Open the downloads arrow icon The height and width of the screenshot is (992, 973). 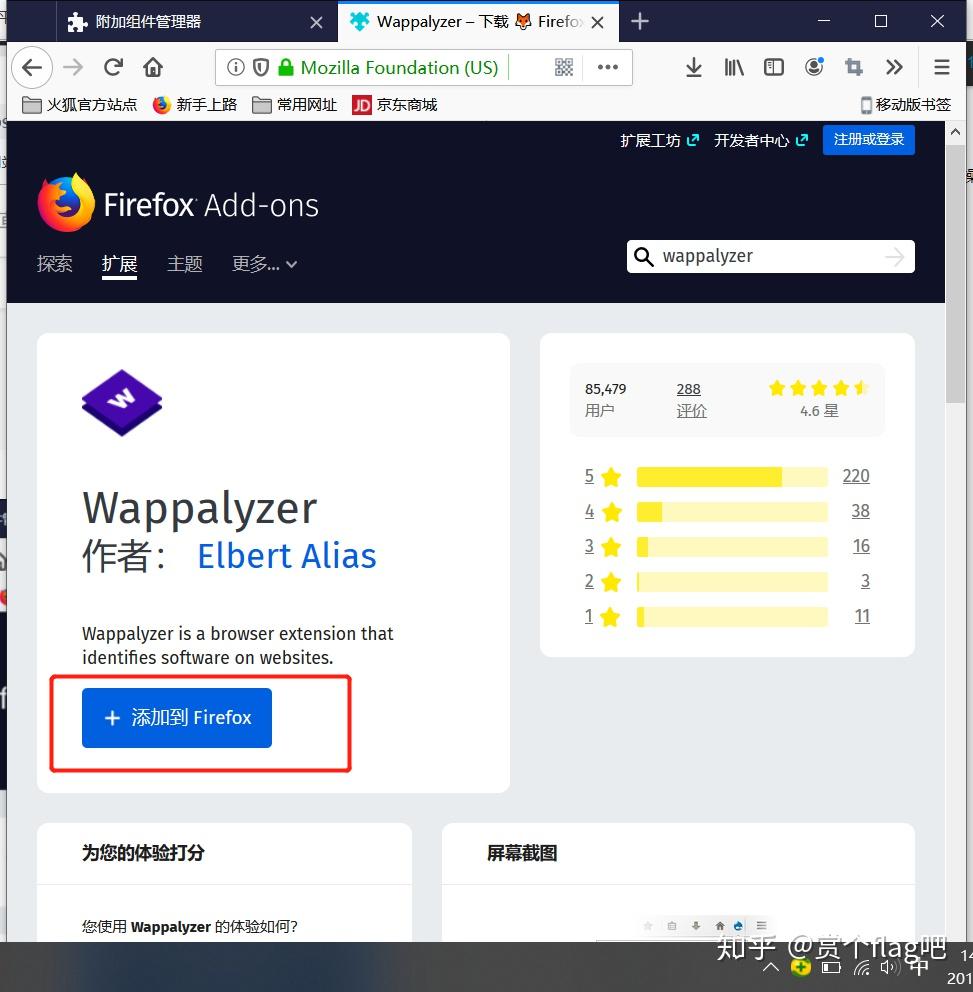click(694, 67)
